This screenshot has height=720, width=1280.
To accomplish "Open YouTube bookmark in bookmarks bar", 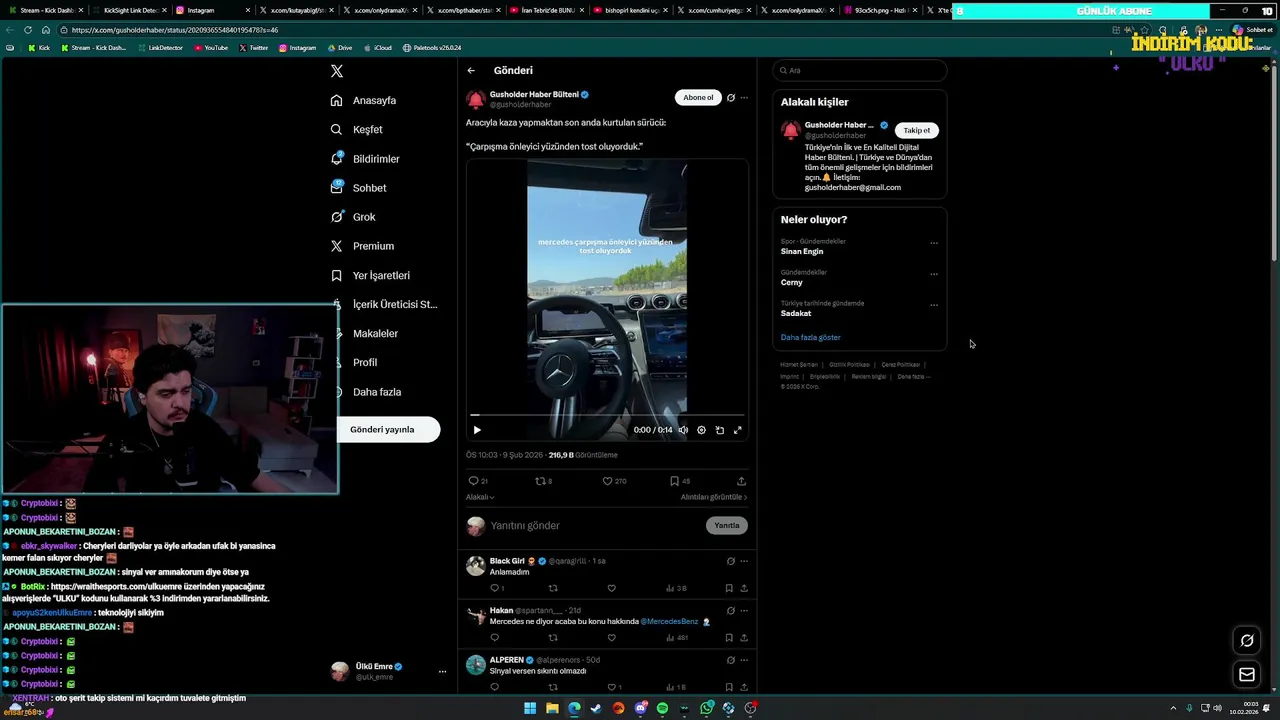I will tap(211, 48).
